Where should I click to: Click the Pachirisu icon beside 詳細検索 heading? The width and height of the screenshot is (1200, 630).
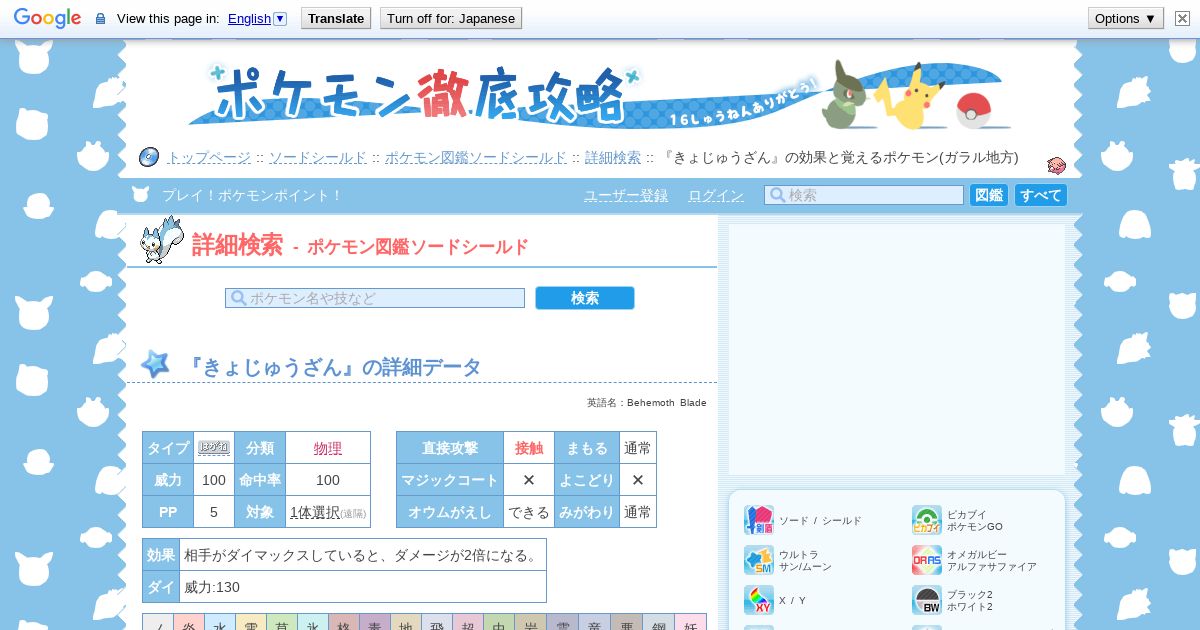(161, 240)
